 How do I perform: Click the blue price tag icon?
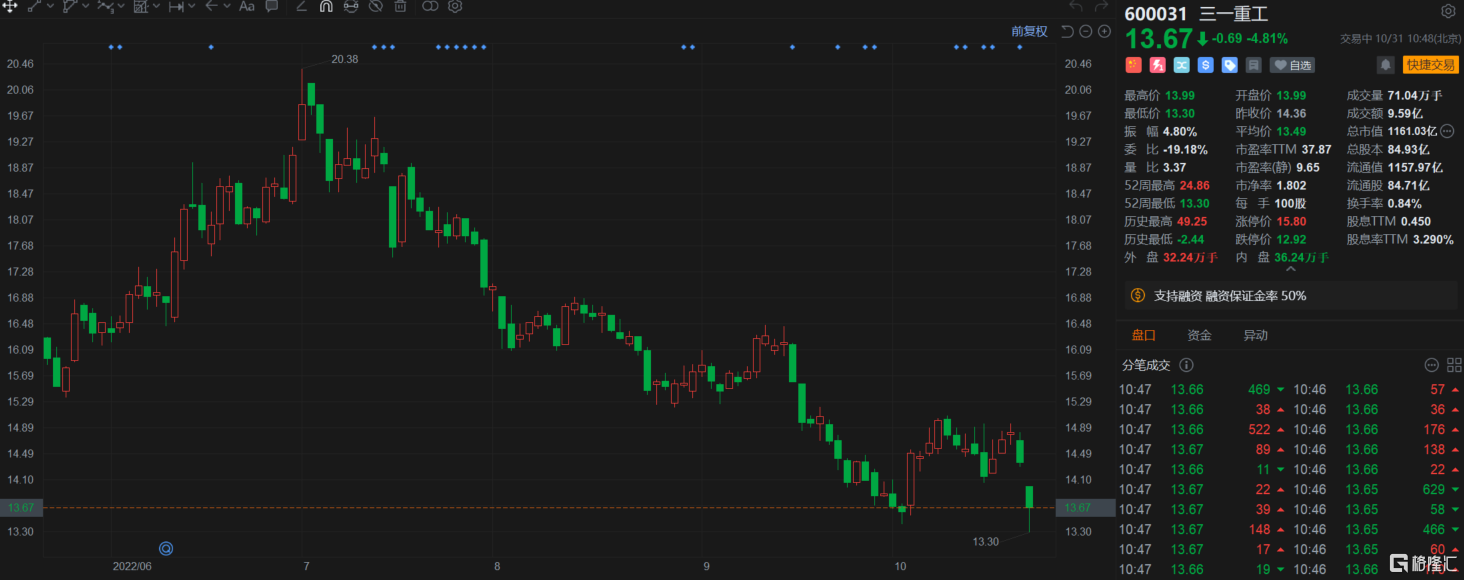pos(1230,65)
